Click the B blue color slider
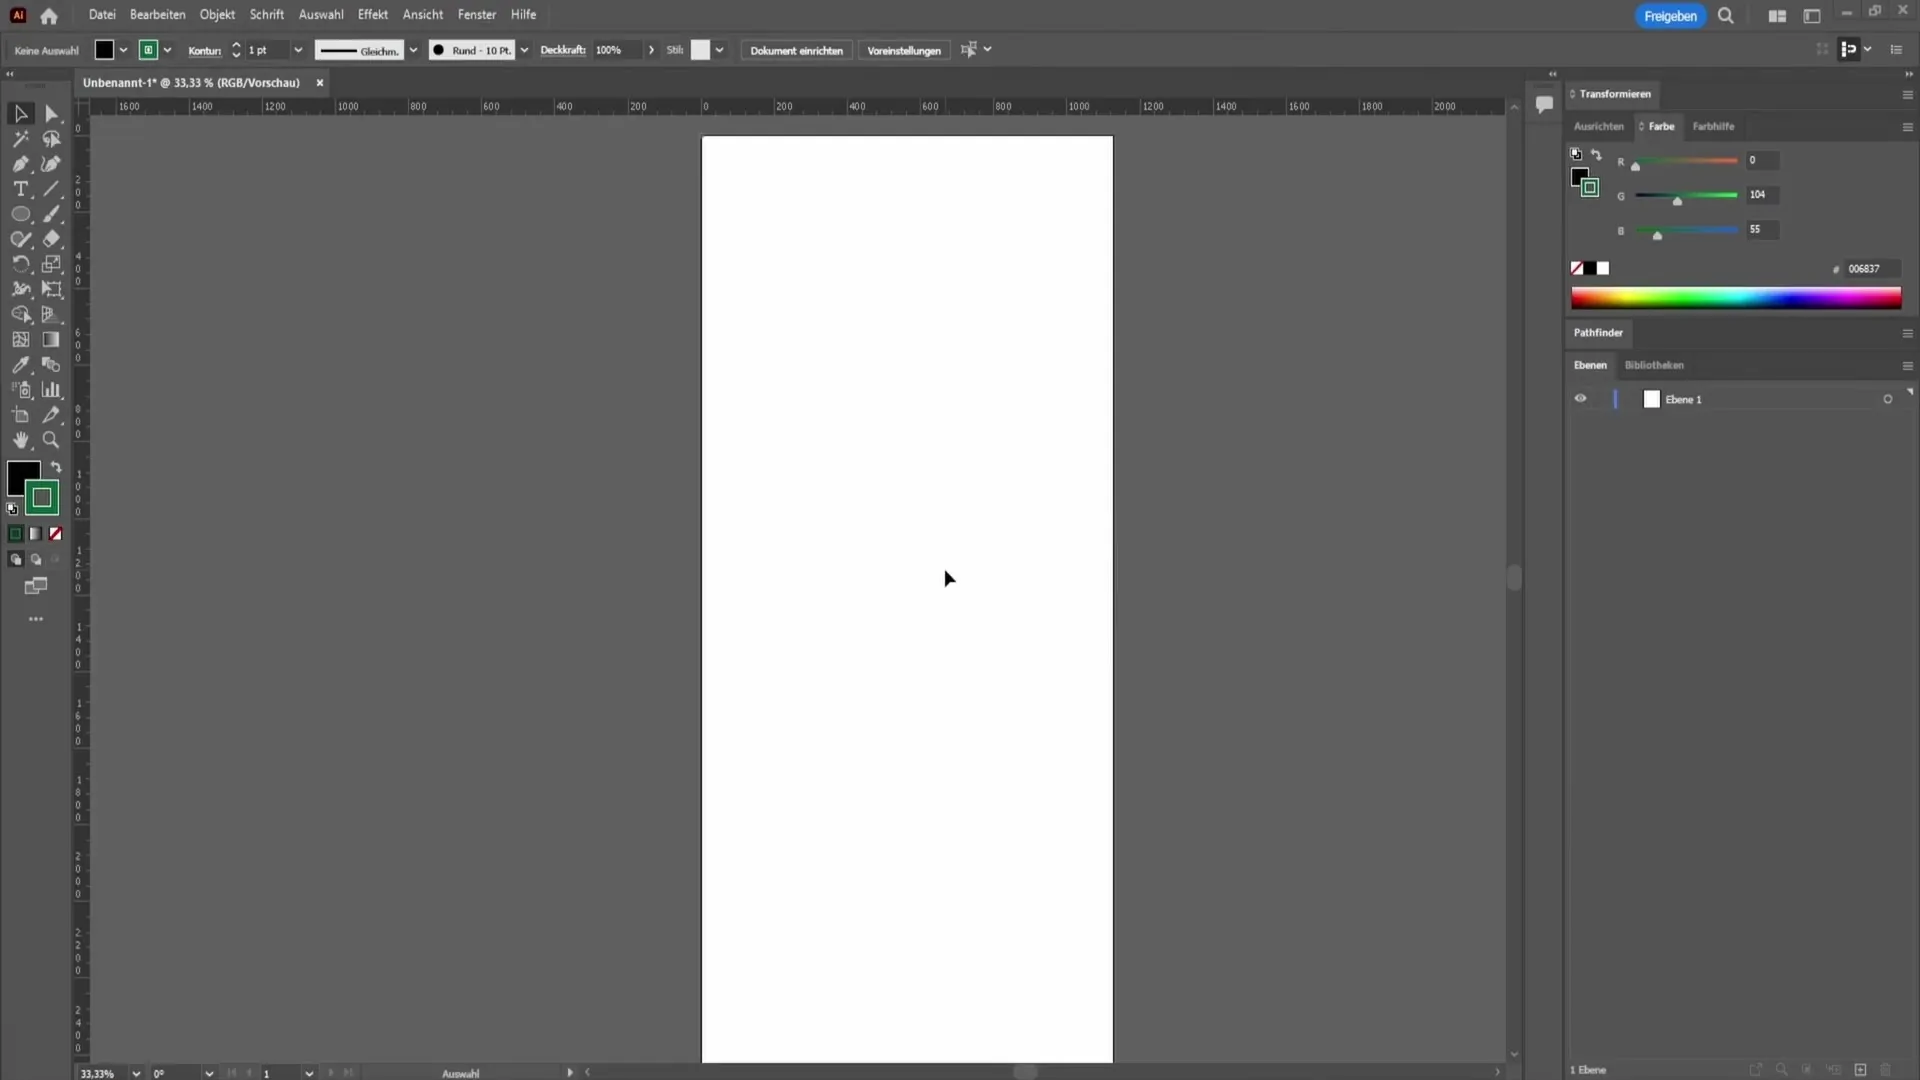 [1686, 230]
